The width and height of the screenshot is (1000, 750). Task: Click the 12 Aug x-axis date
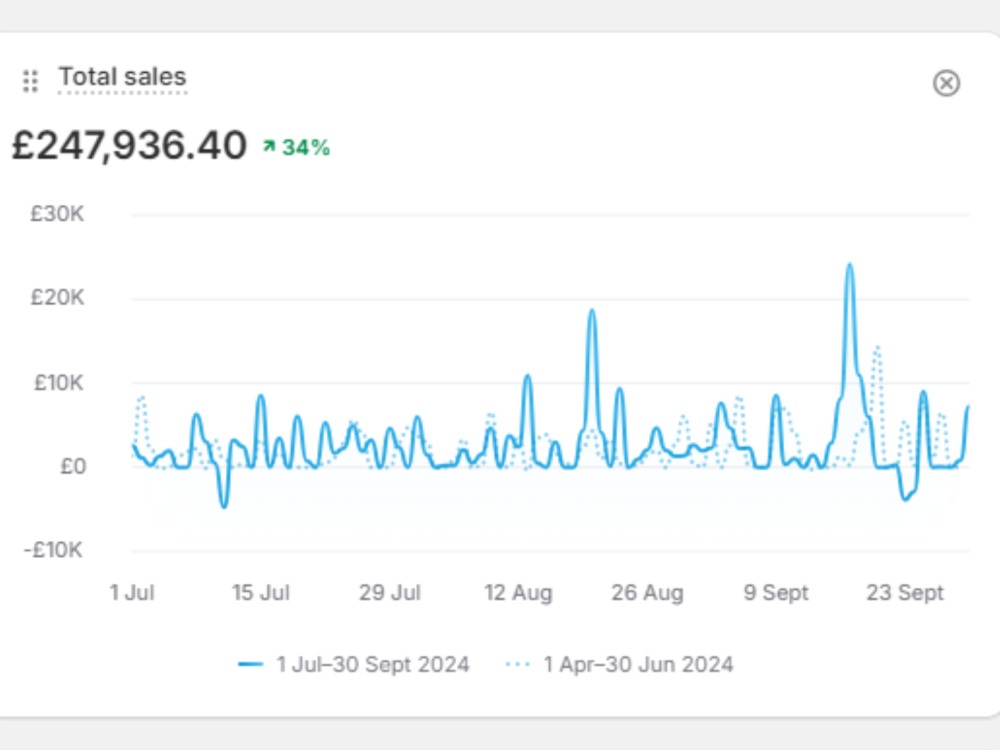[518, 592]
